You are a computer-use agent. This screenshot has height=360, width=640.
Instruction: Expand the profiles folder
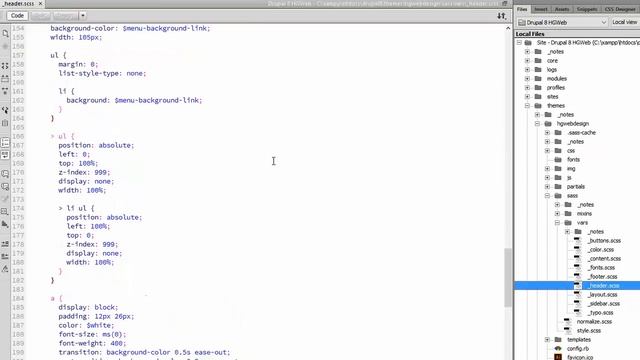527,88
